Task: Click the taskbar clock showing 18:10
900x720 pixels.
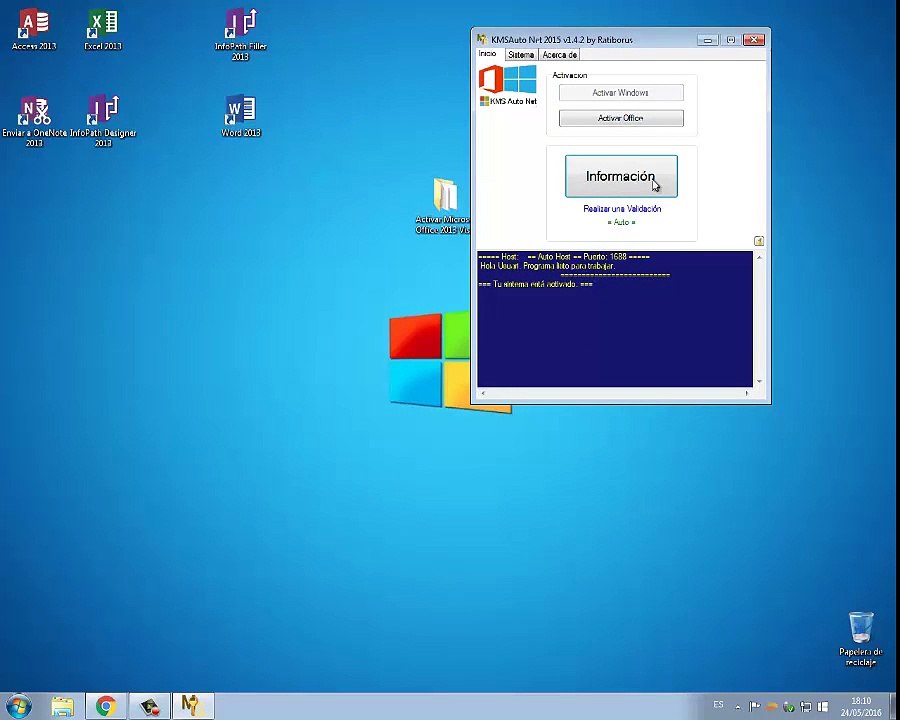Action: 861,707
